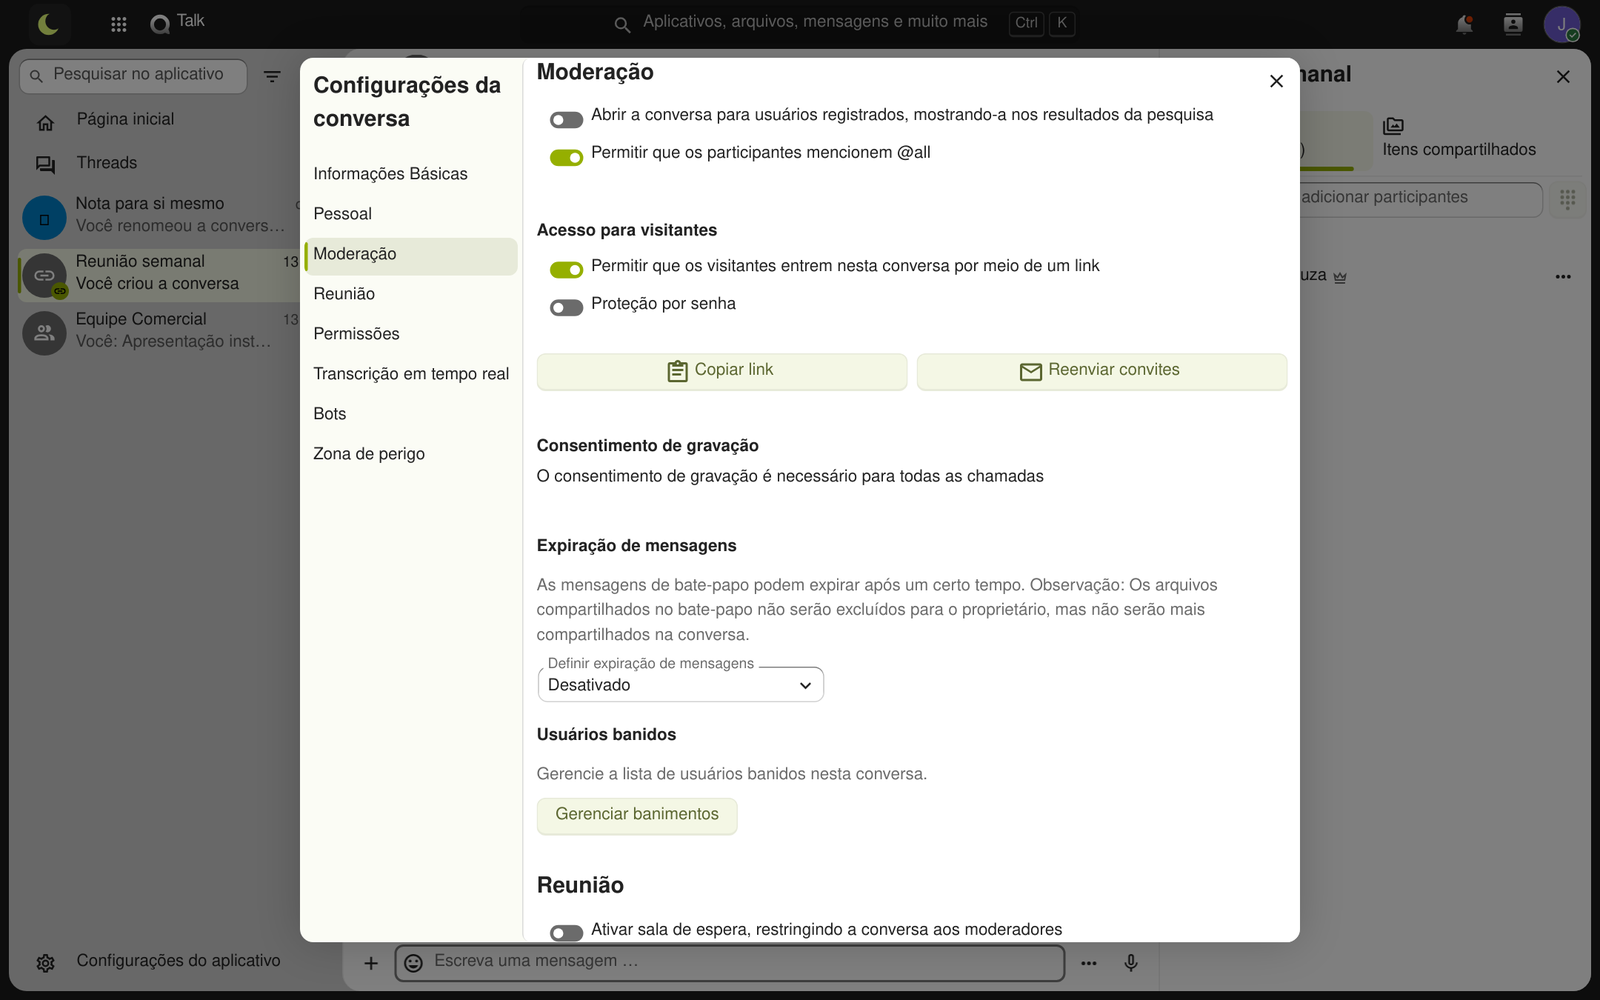Open the three-dot menu beside message input
The width and height of the screenshot is (1600, 1000).
click(1089, 963)
